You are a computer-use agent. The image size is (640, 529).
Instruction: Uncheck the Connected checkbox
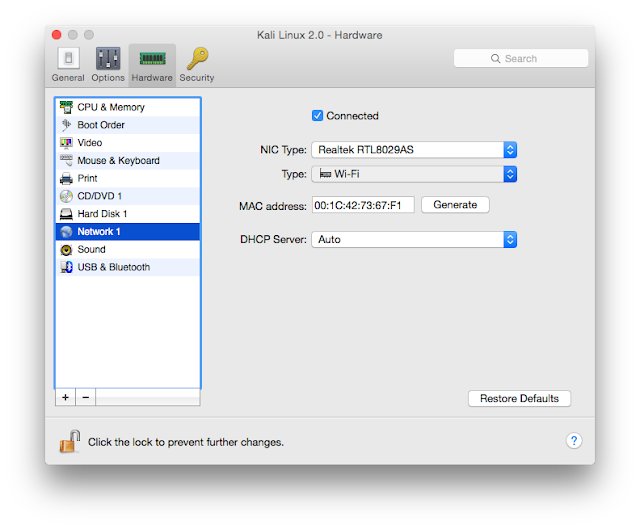317,116
